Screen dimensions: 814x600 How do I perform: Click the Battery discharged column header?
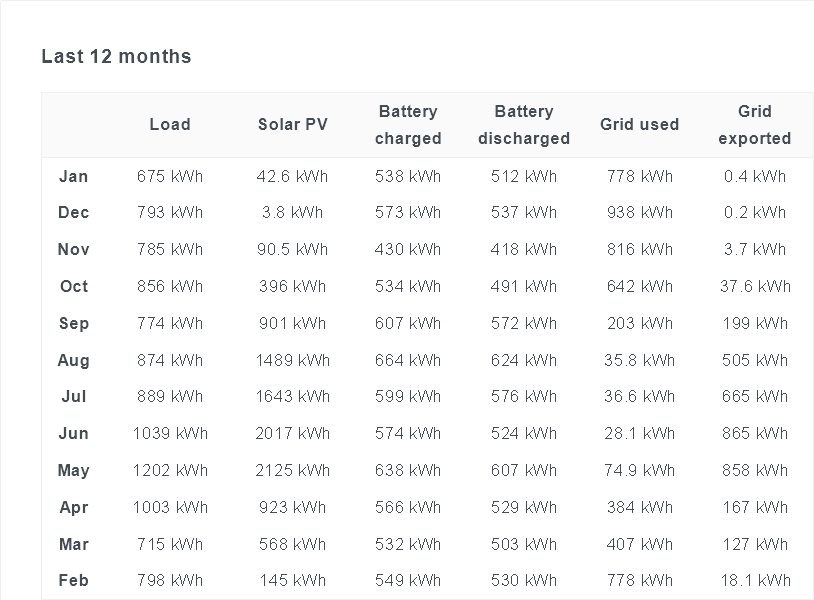point(524,125)
